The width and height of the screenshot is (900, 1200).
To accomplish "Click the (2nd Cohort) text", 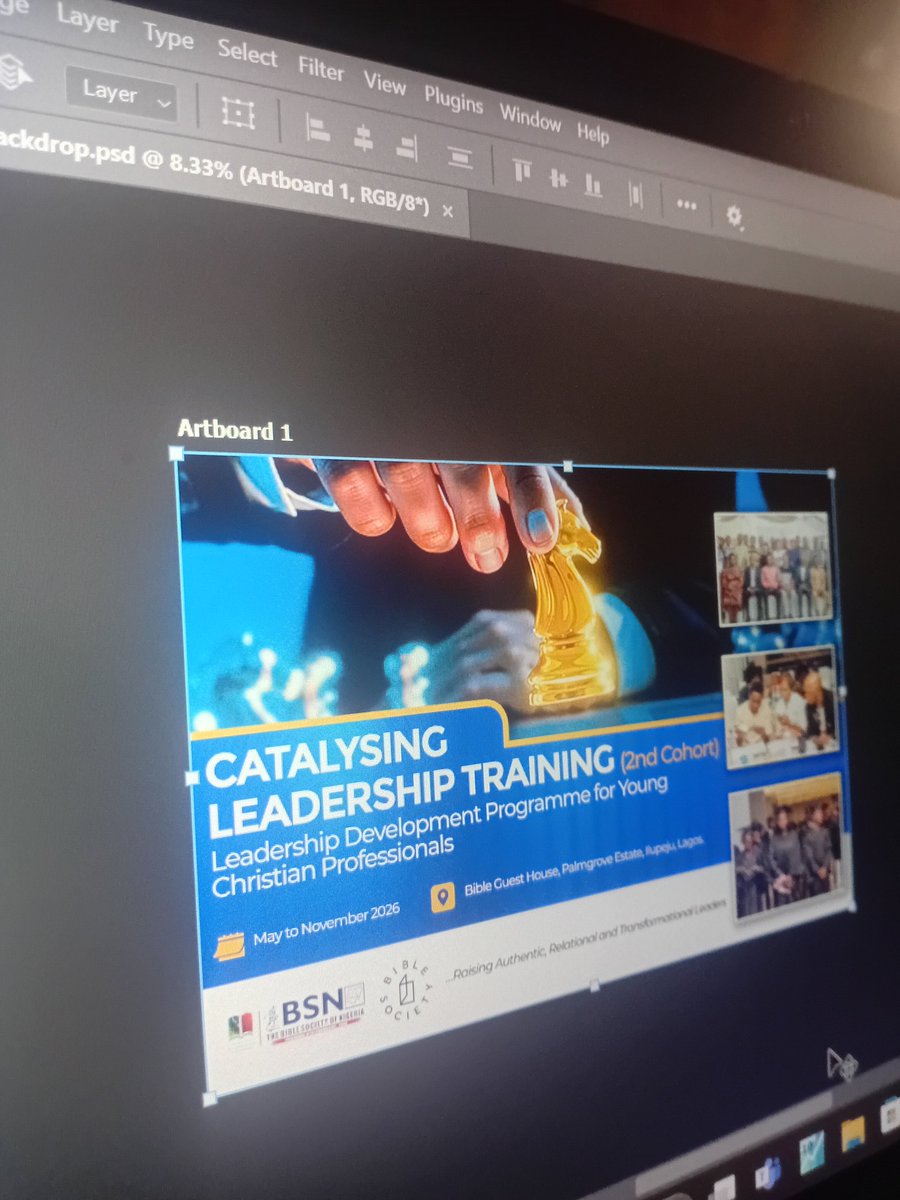I will 671,753.
